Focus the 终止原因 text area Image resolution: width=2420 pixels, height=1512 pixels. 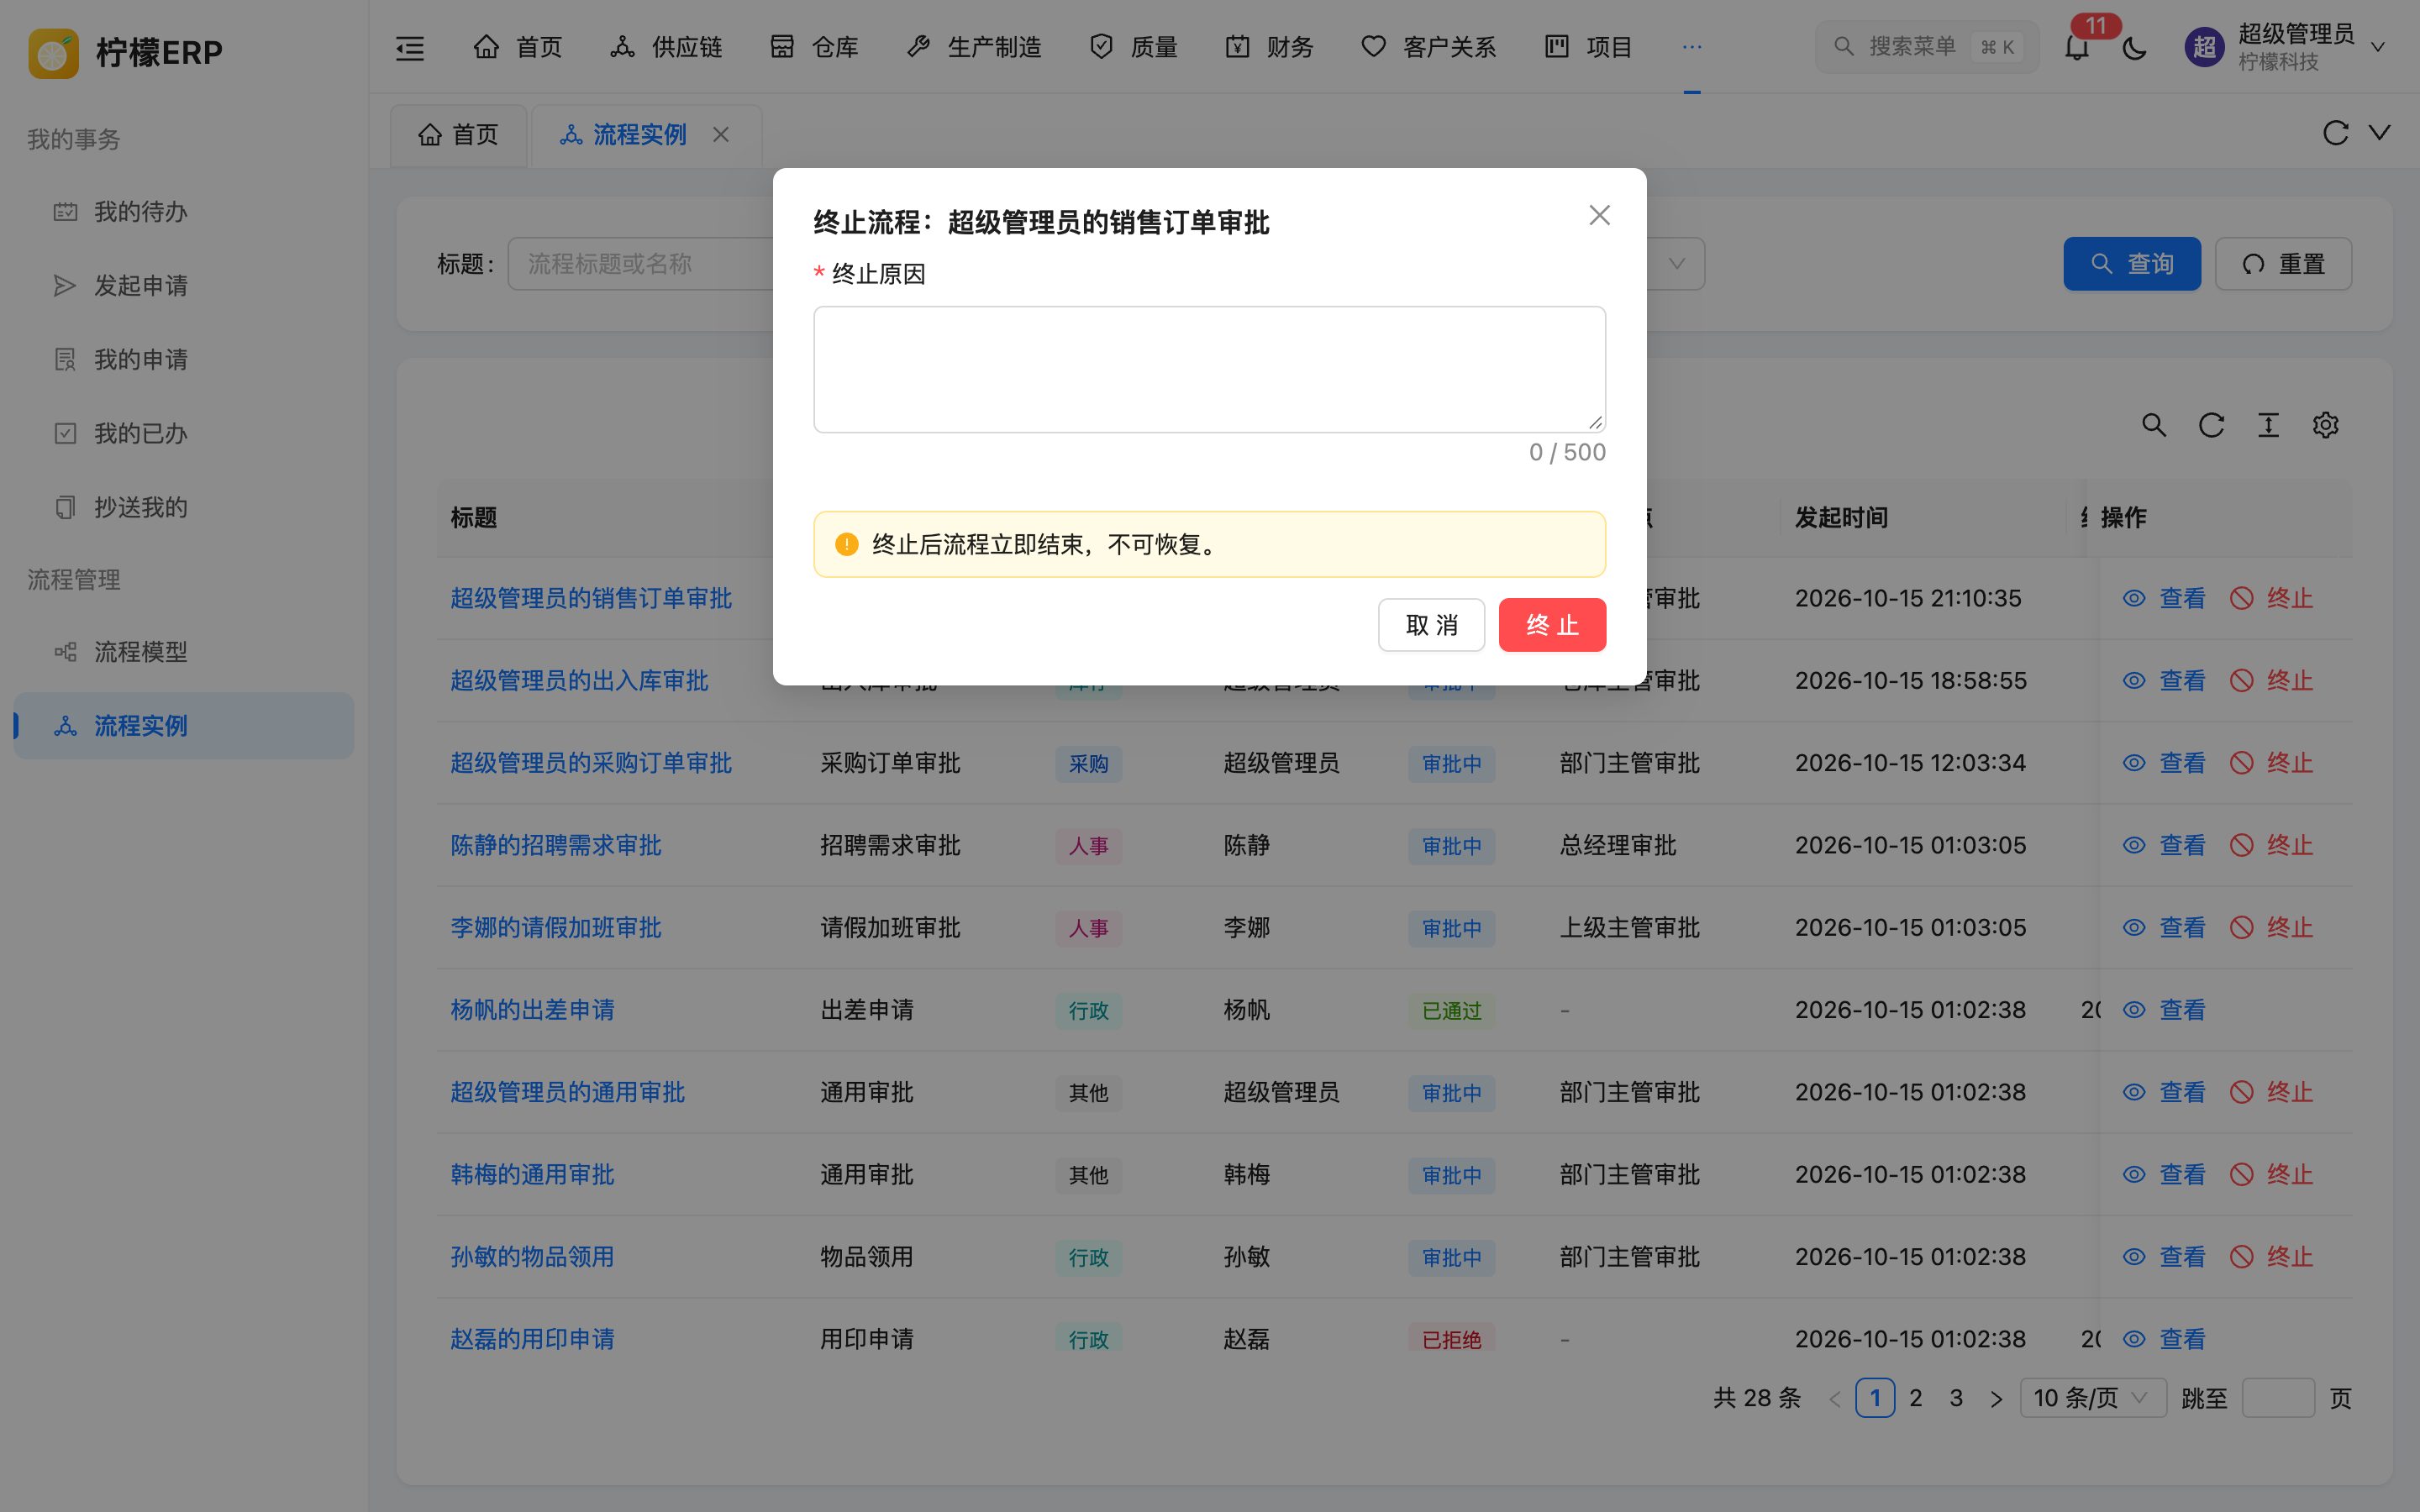pos(1209,369)
